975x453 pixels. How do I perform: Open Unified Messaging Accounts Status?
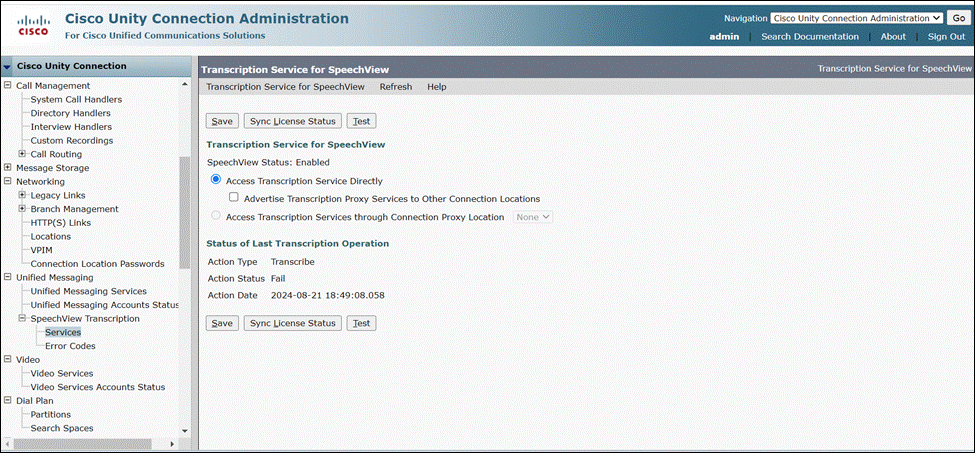tap(104, 304)
